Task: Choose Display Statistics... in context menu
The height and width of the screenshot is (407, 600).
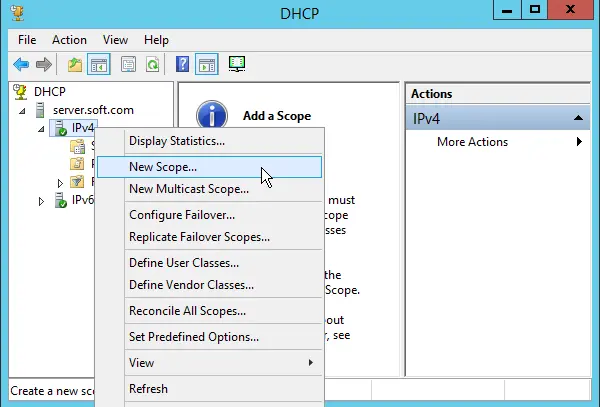Action: pyautogui.click(x=176, y=141)
